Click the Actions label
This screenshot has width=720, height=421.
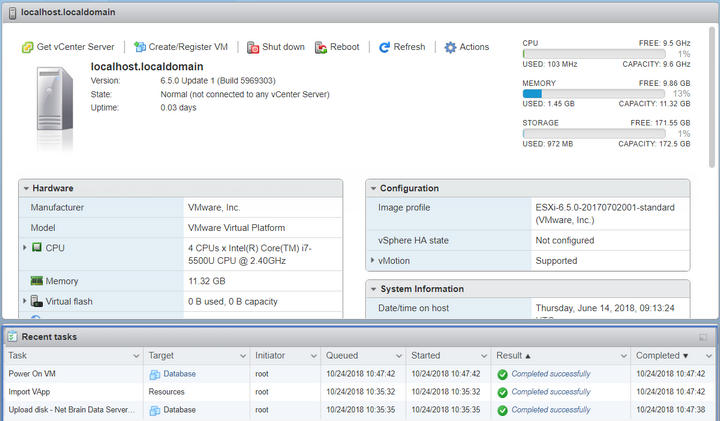coord(474,47)
